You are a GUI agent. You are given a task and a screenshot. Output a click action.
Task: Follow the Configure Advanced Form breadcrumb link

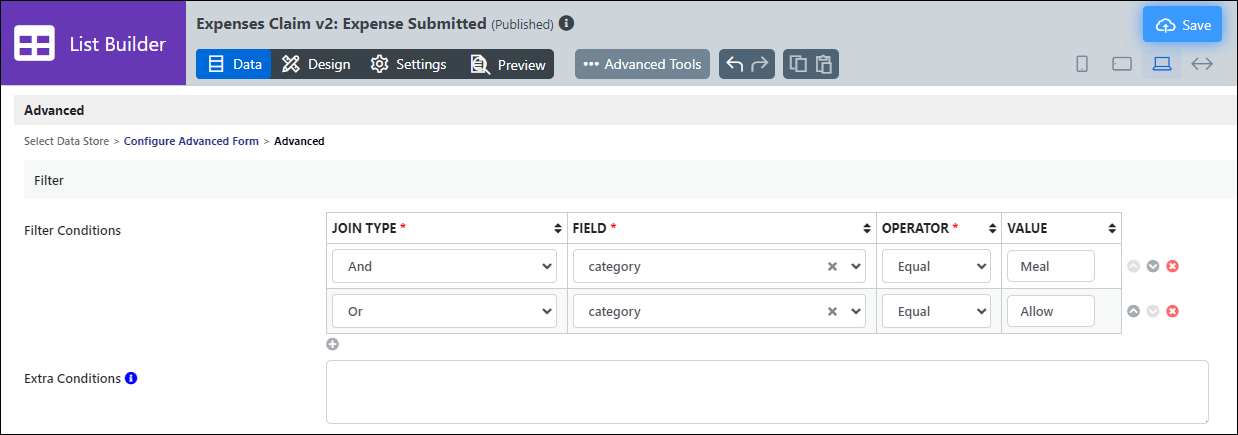click(191, 141)
